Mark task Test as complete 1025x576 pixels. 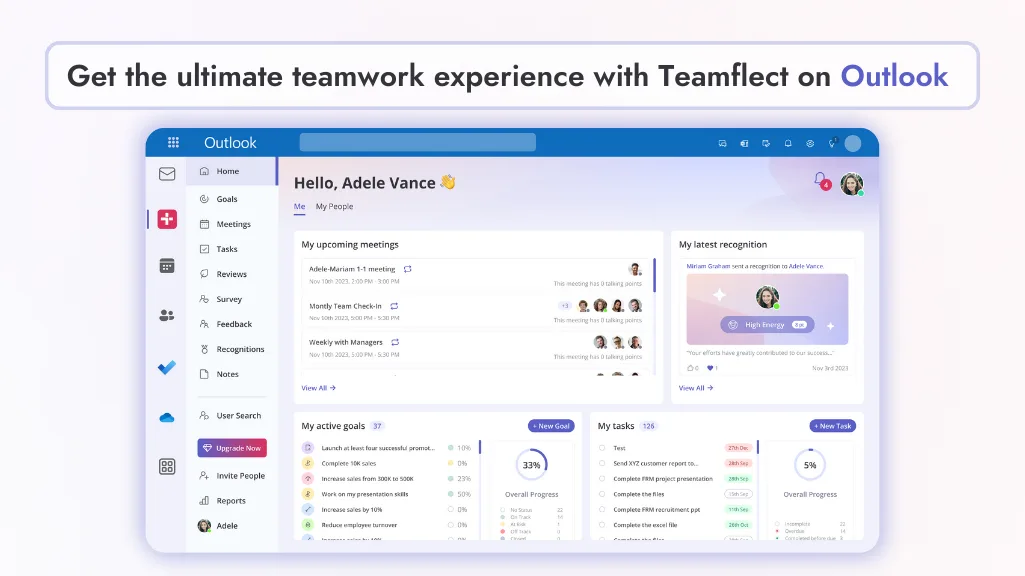pyautogui.click(x=602, y=448)
